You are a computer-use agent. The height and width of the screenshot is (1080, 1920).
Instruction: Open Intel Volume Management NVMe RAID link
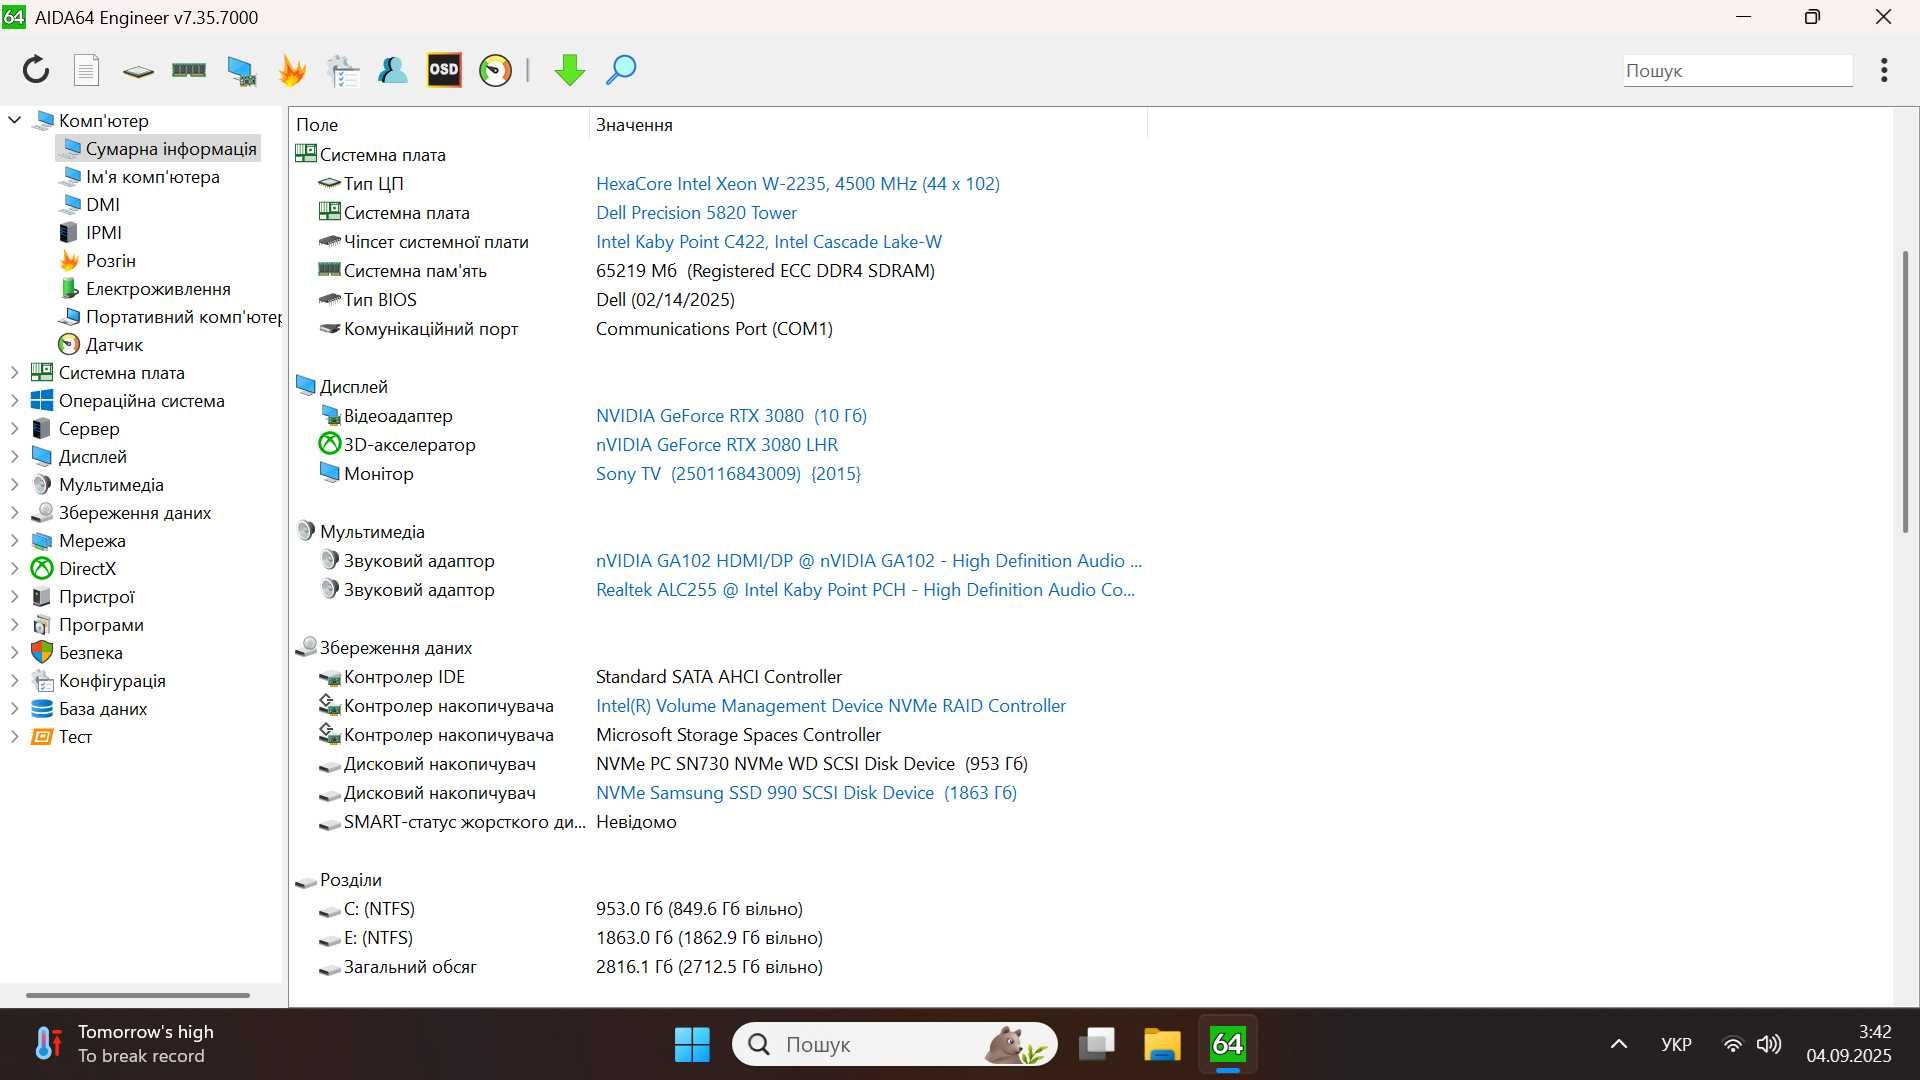click(x=831, y=705)
